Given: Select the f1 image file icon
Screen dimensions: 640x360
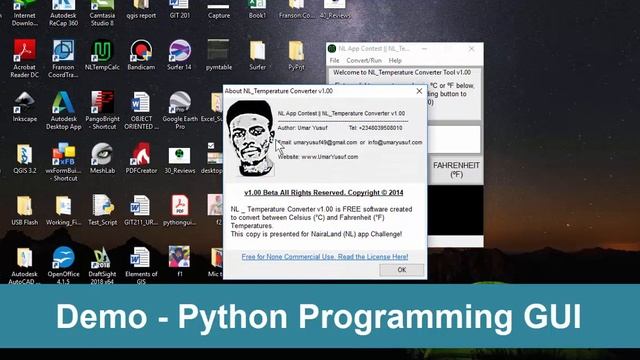Looking at the screenshot, I should (x=180, y=262).
